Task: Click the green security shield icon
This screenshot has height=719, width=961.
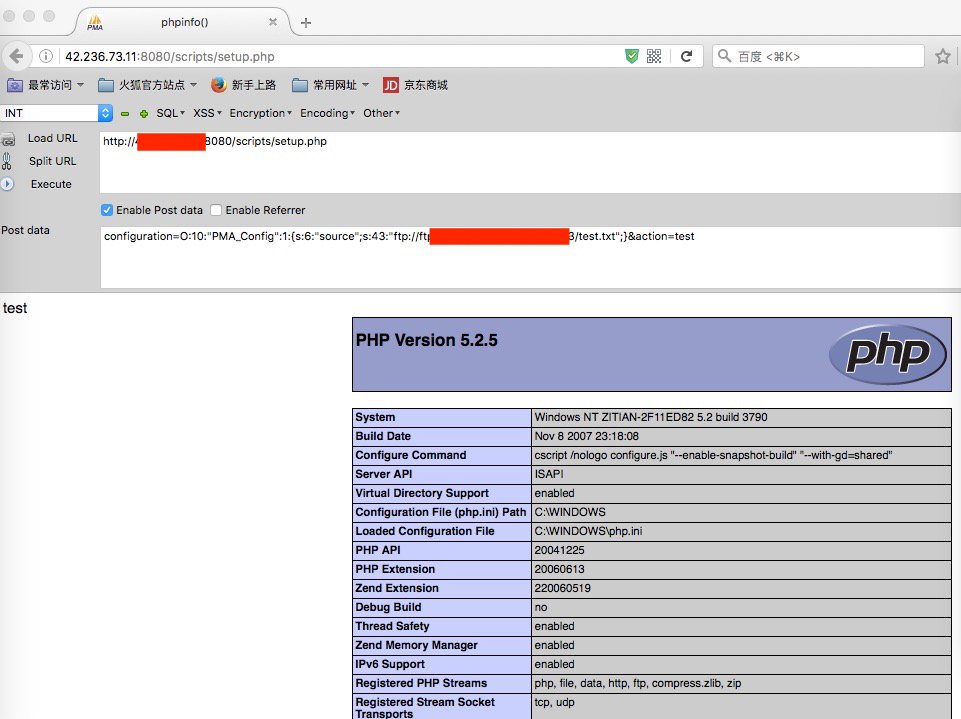Action: [x=632, y=56]
